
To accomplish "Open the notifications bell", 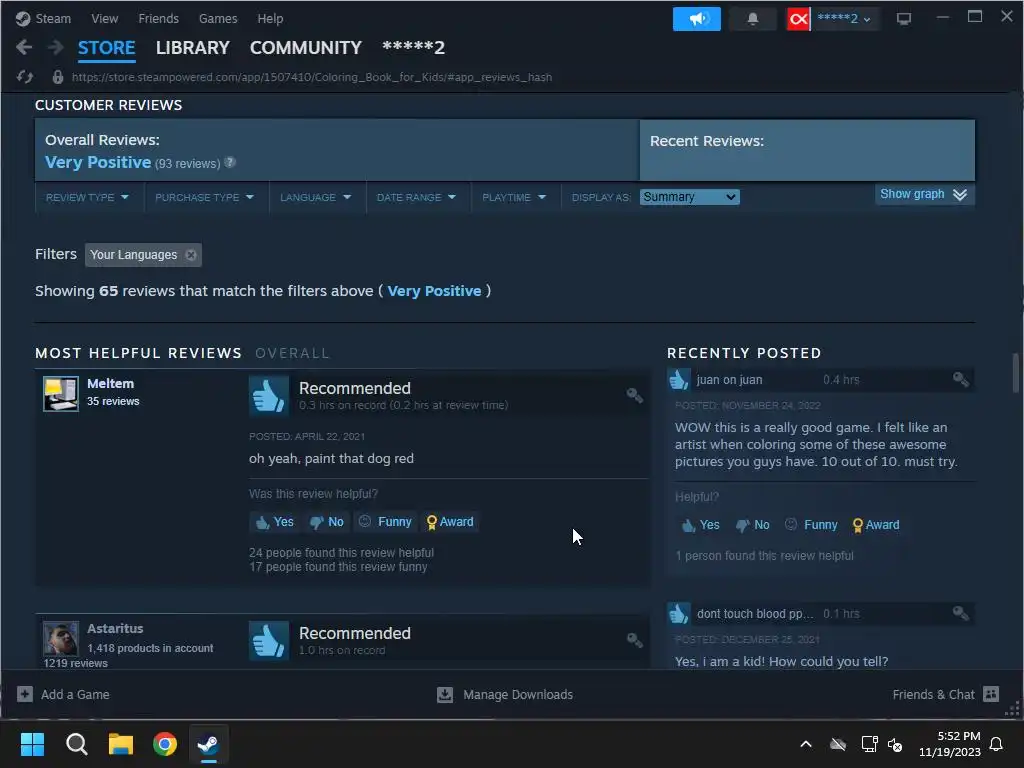I will point(752,19).
